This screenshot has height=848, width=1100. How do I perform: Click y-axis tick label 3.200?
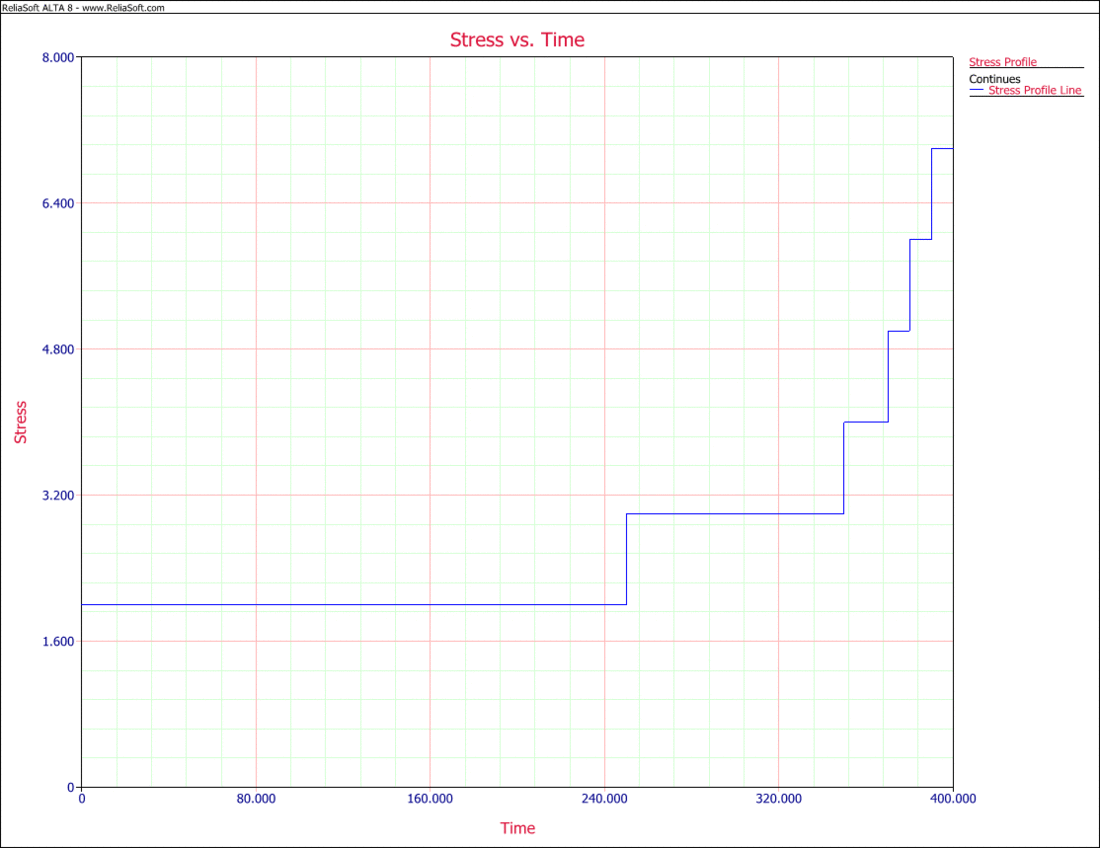58,495
